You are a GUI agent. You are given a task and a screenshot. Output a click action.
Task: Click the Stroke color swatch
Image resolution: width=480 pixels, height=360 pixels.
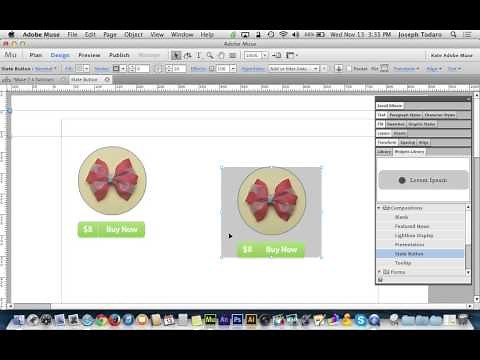(x=116, y=69)
